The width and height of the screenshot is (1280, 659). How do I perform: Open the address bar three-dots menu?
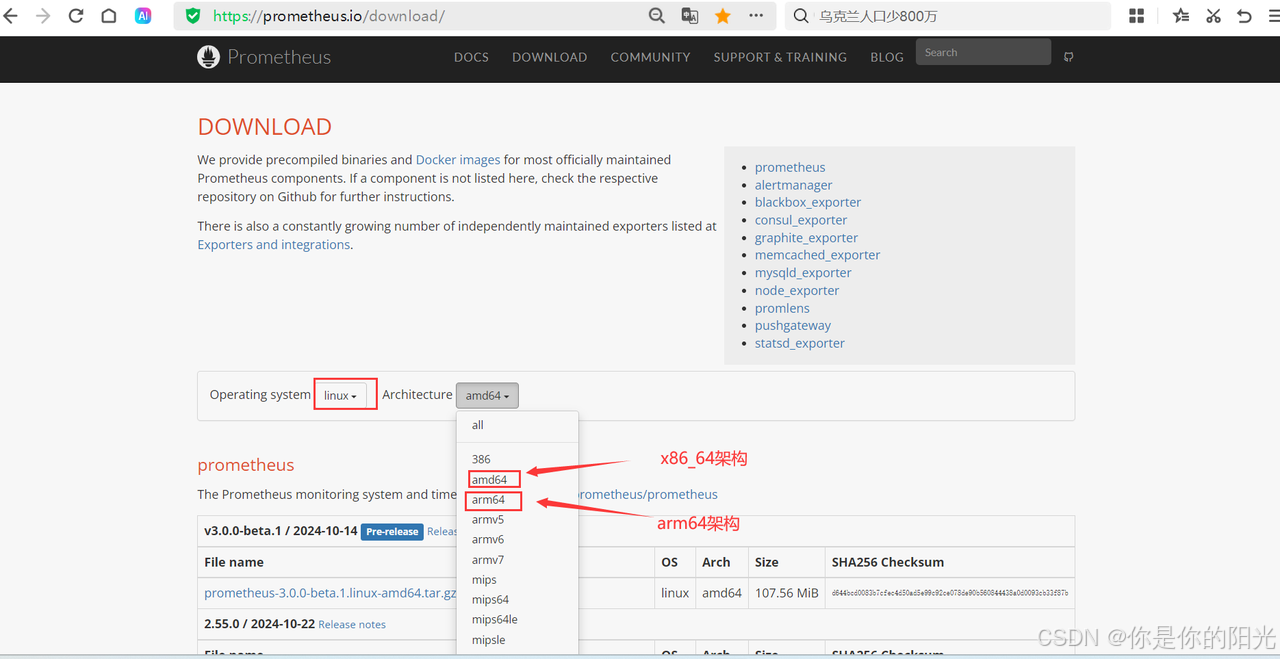pos(756,16)
